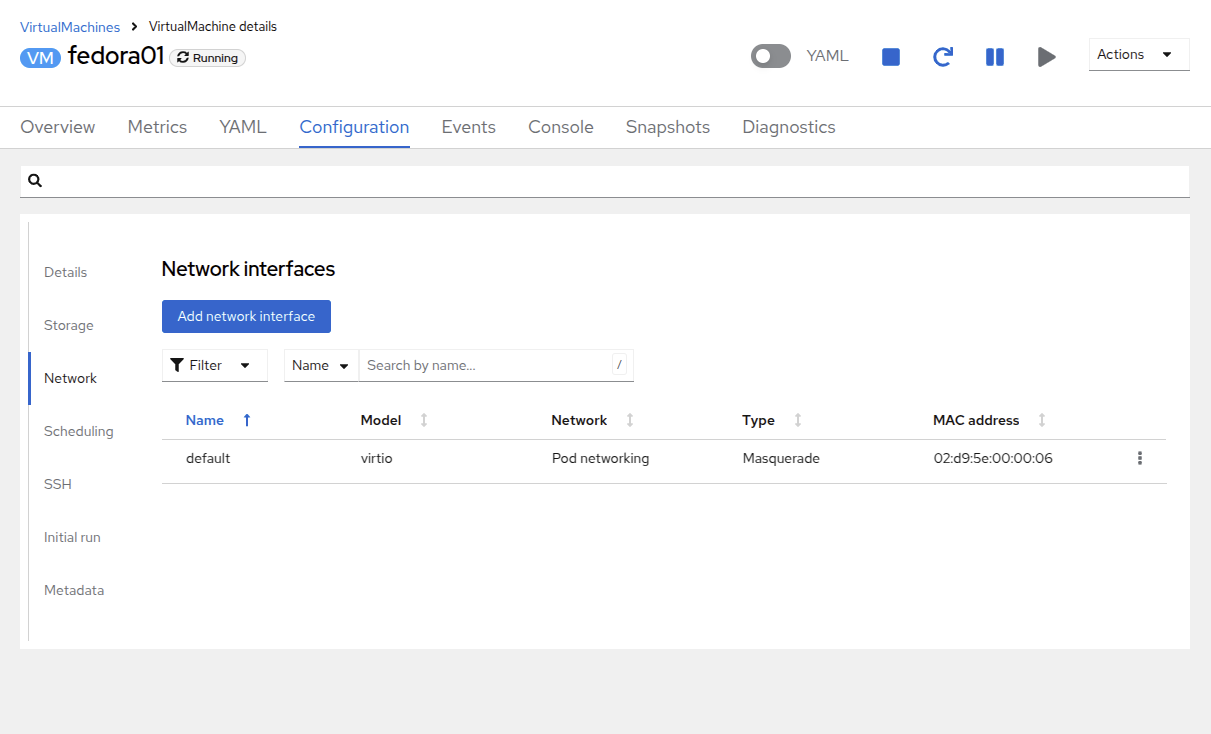Open kebab menu for default interface row
The width and height of the screenshot is (1211, 734).
click(x=1139, y=459)
